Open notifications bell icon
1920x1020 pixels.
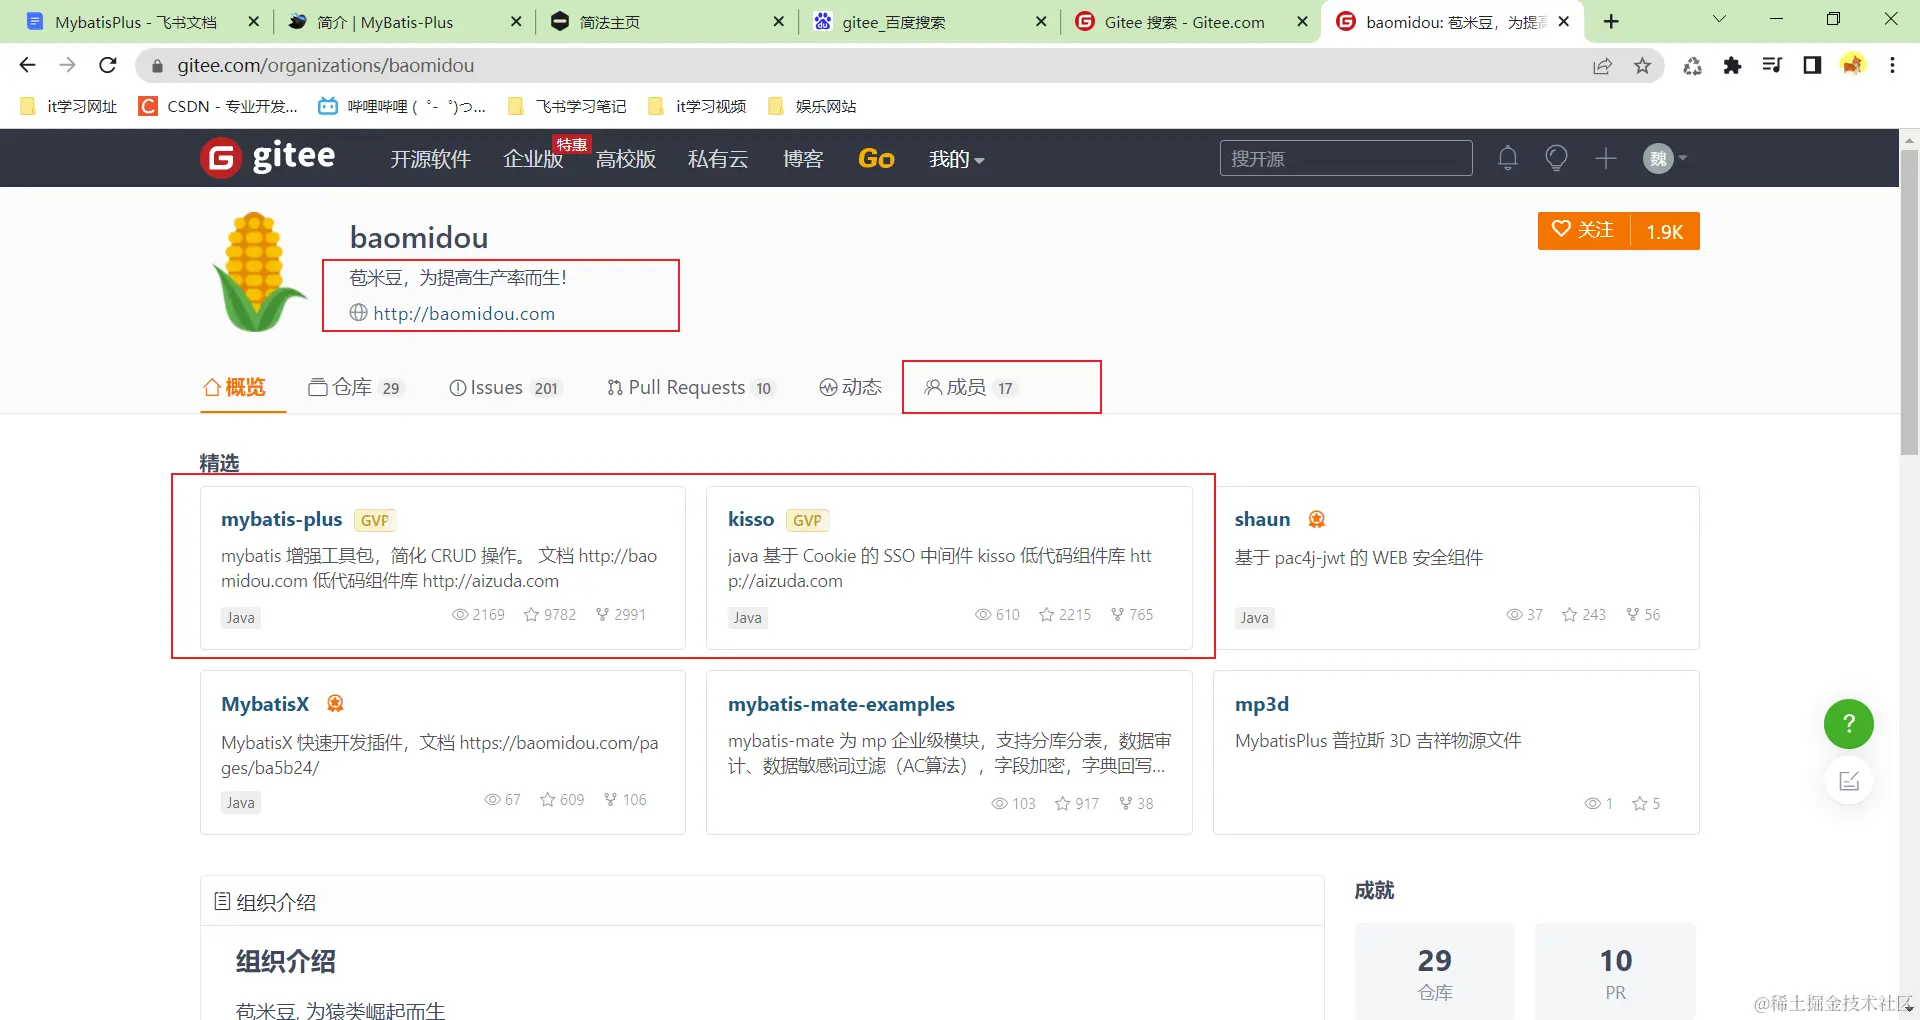tap(1508, 158)
